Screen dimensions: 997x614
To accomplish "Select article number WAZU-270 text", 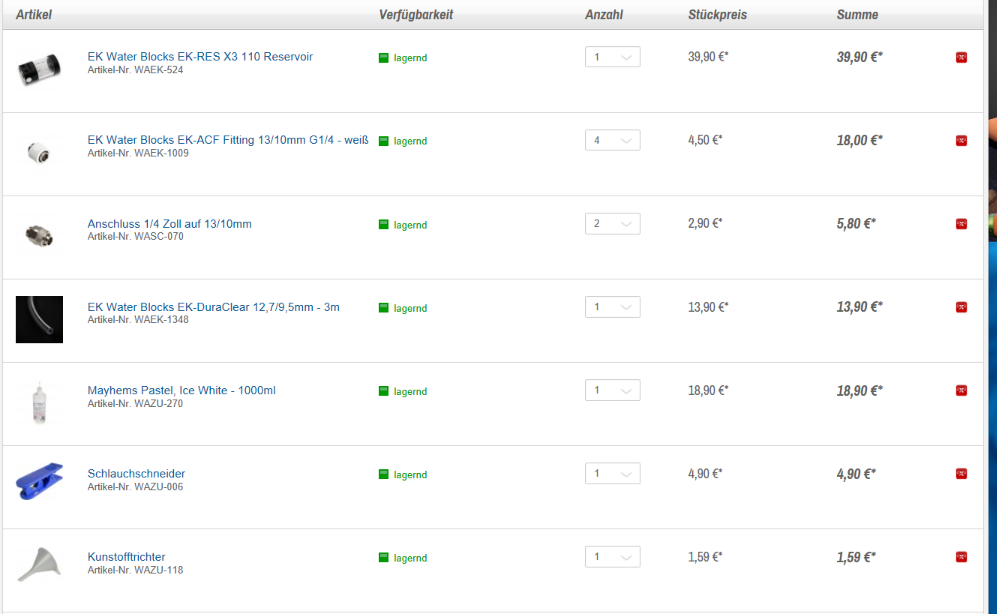I will (x=159, y=404).
